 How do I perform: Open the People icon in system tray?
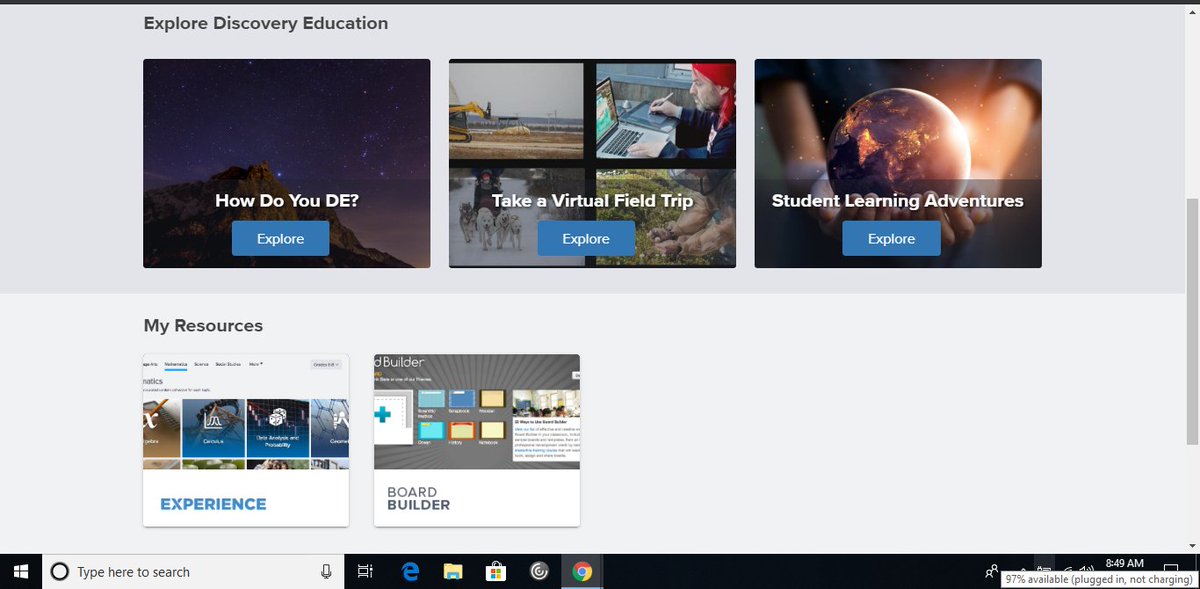(991, 572)
